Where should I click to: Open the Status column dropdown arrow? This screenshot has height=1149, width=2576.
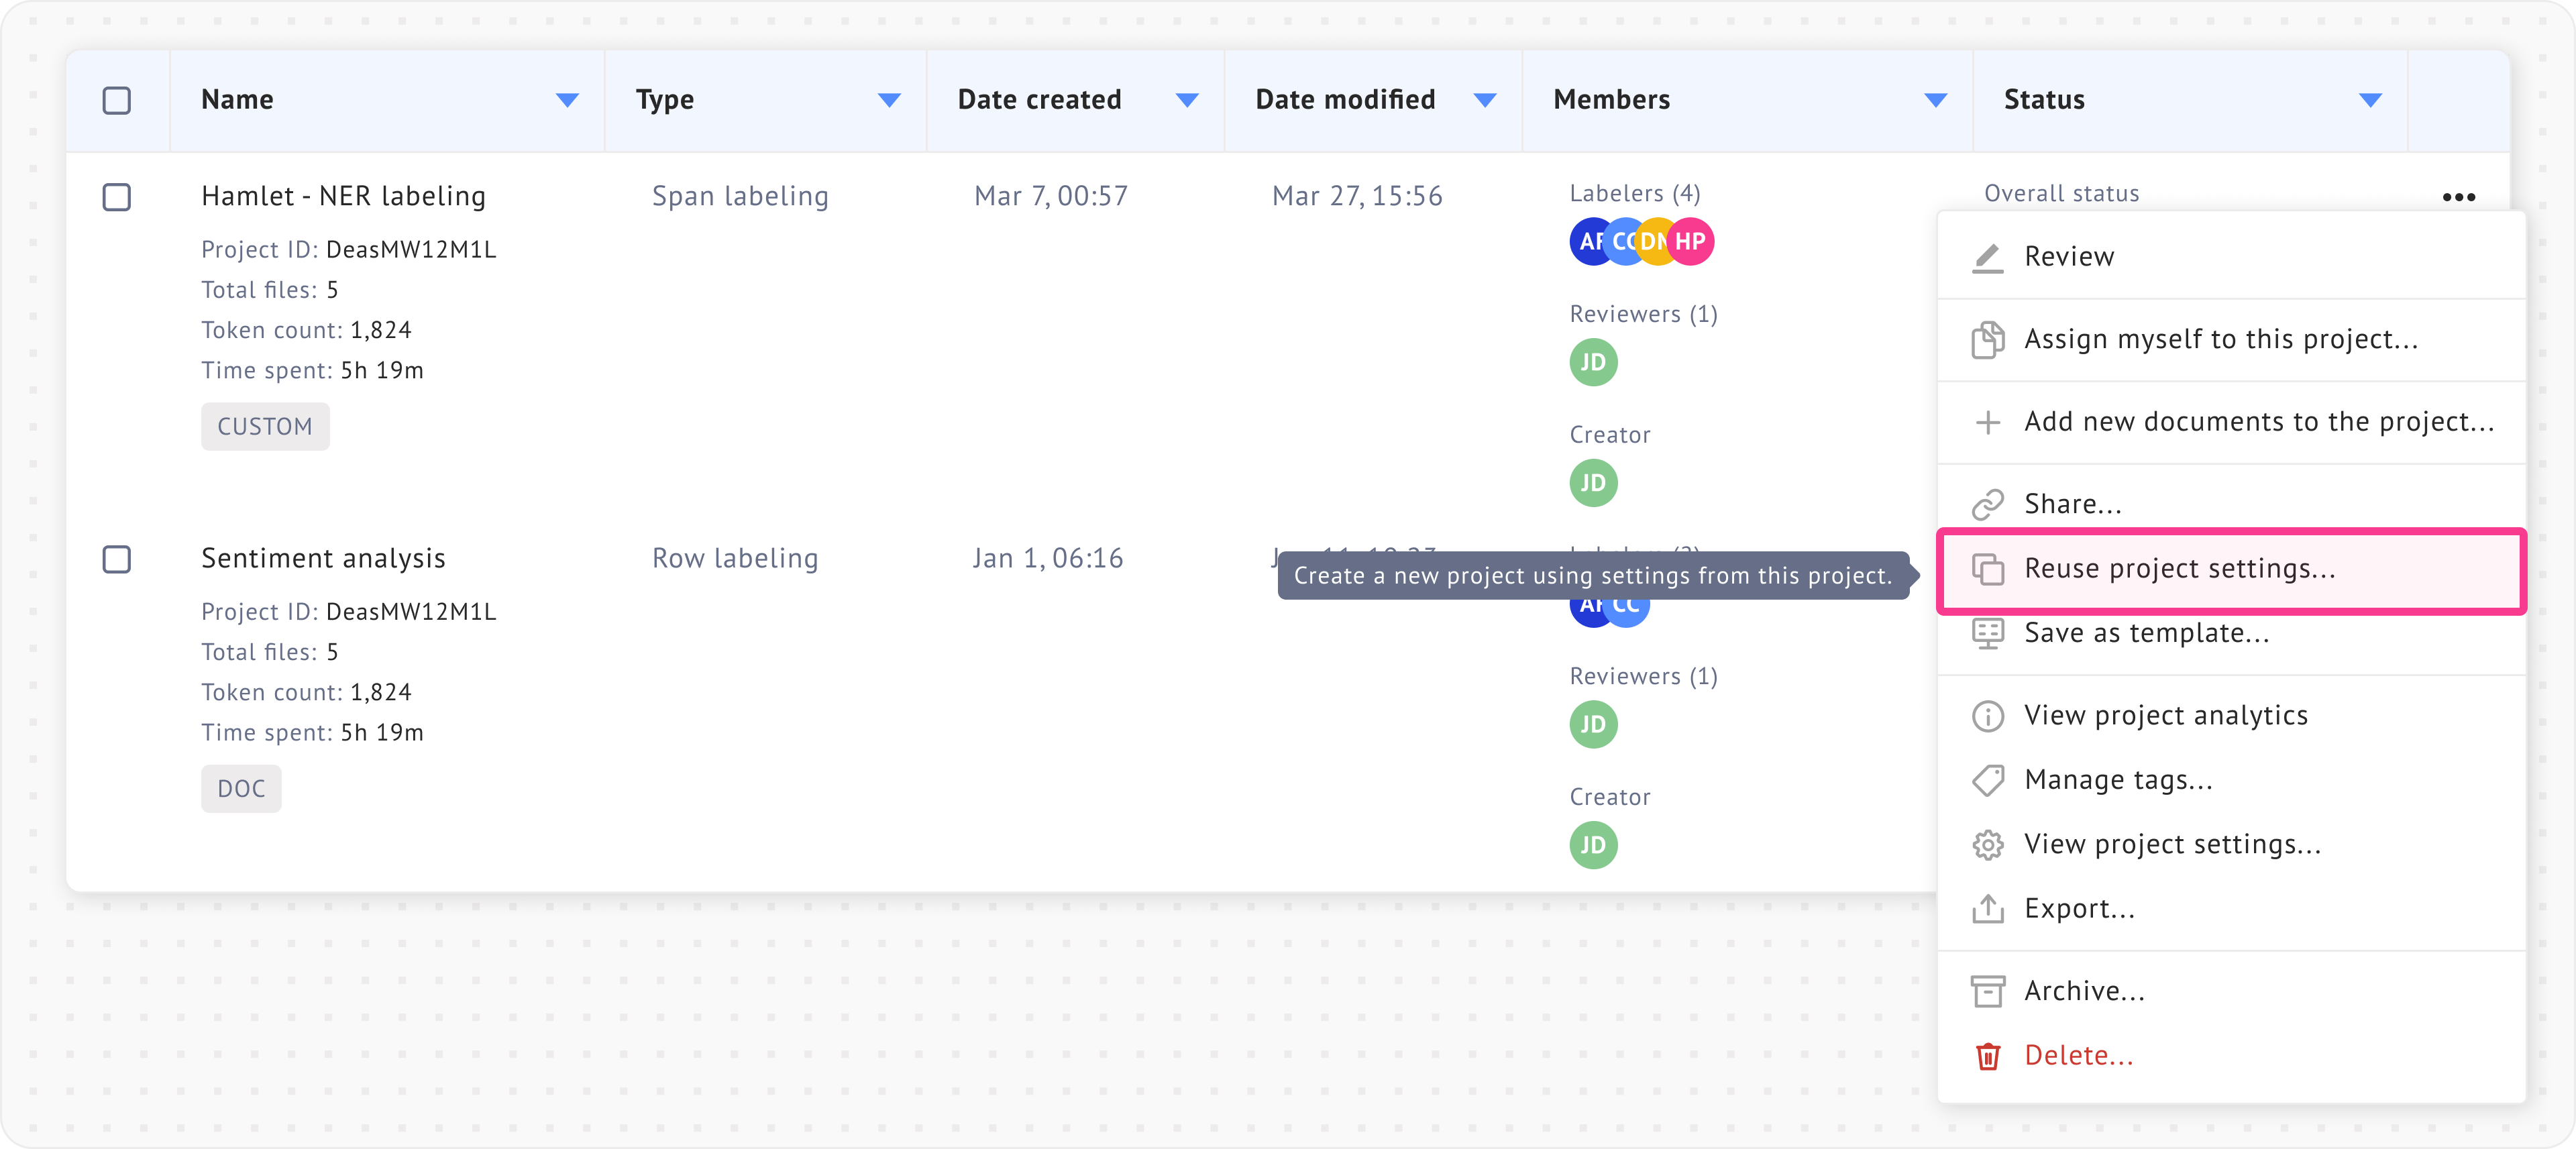click(x=2370, y=100)
